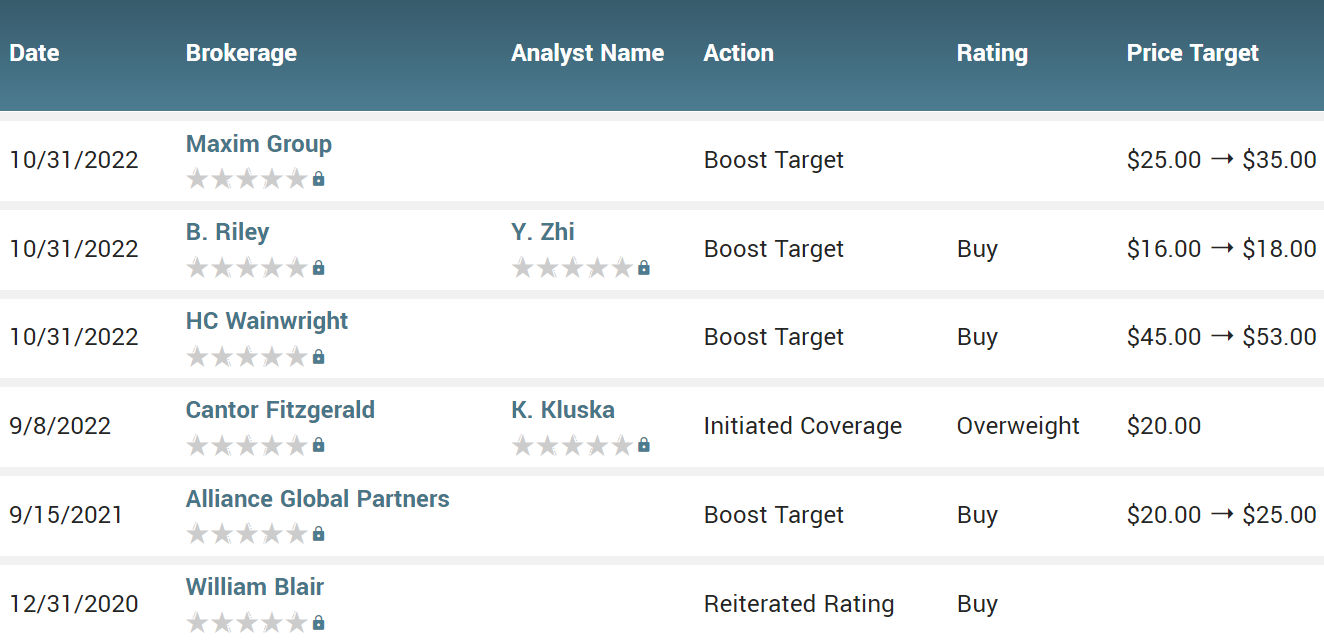Click the Rating column header

point(991,53)
